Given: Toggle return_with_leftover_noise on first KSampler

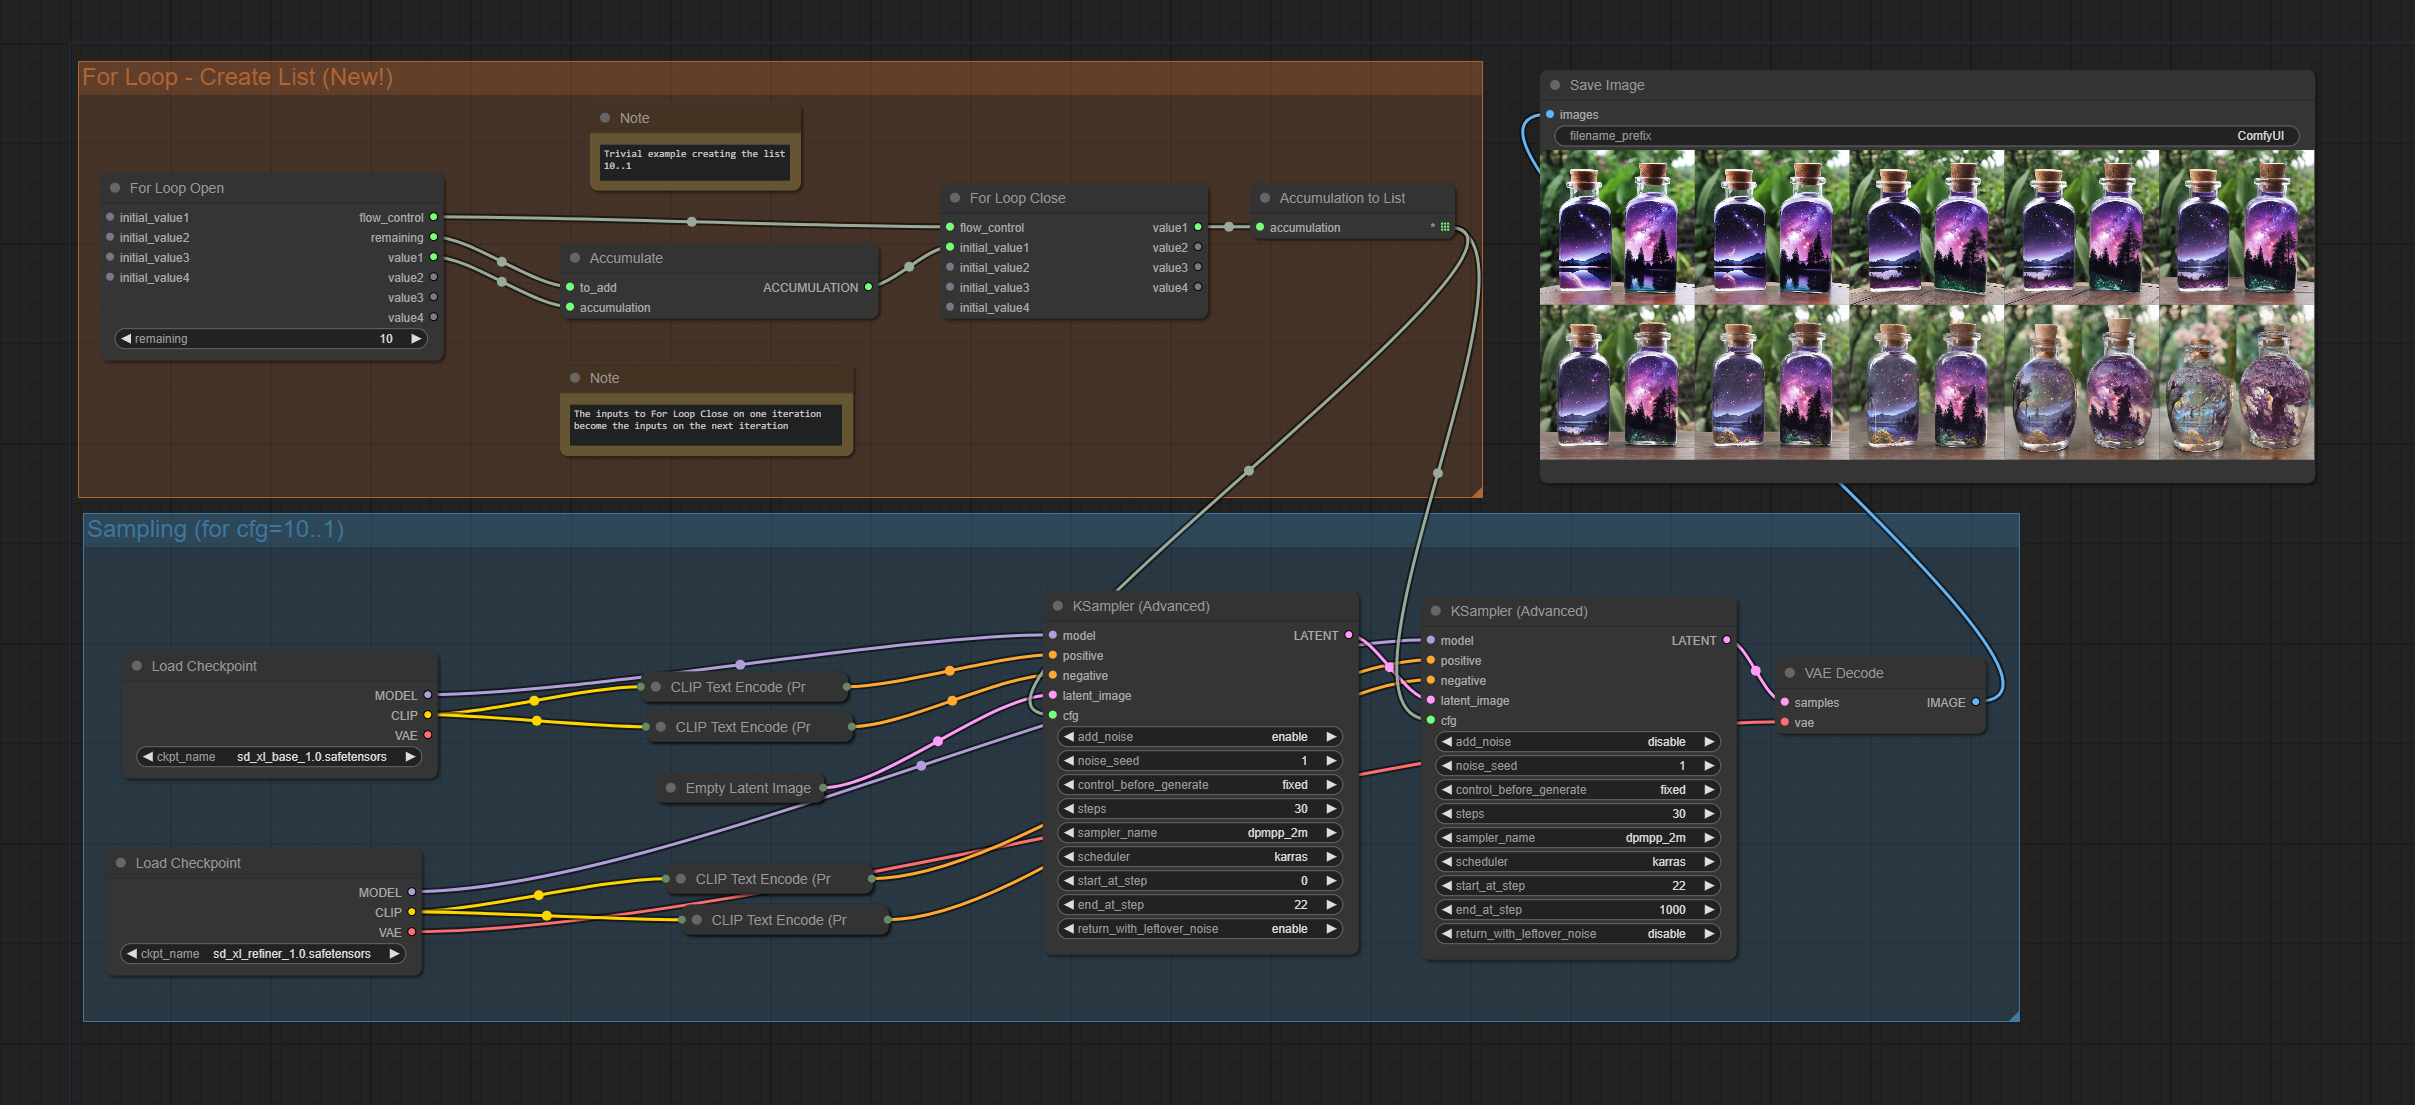Looking at the screenshot, I should 1199,929.
